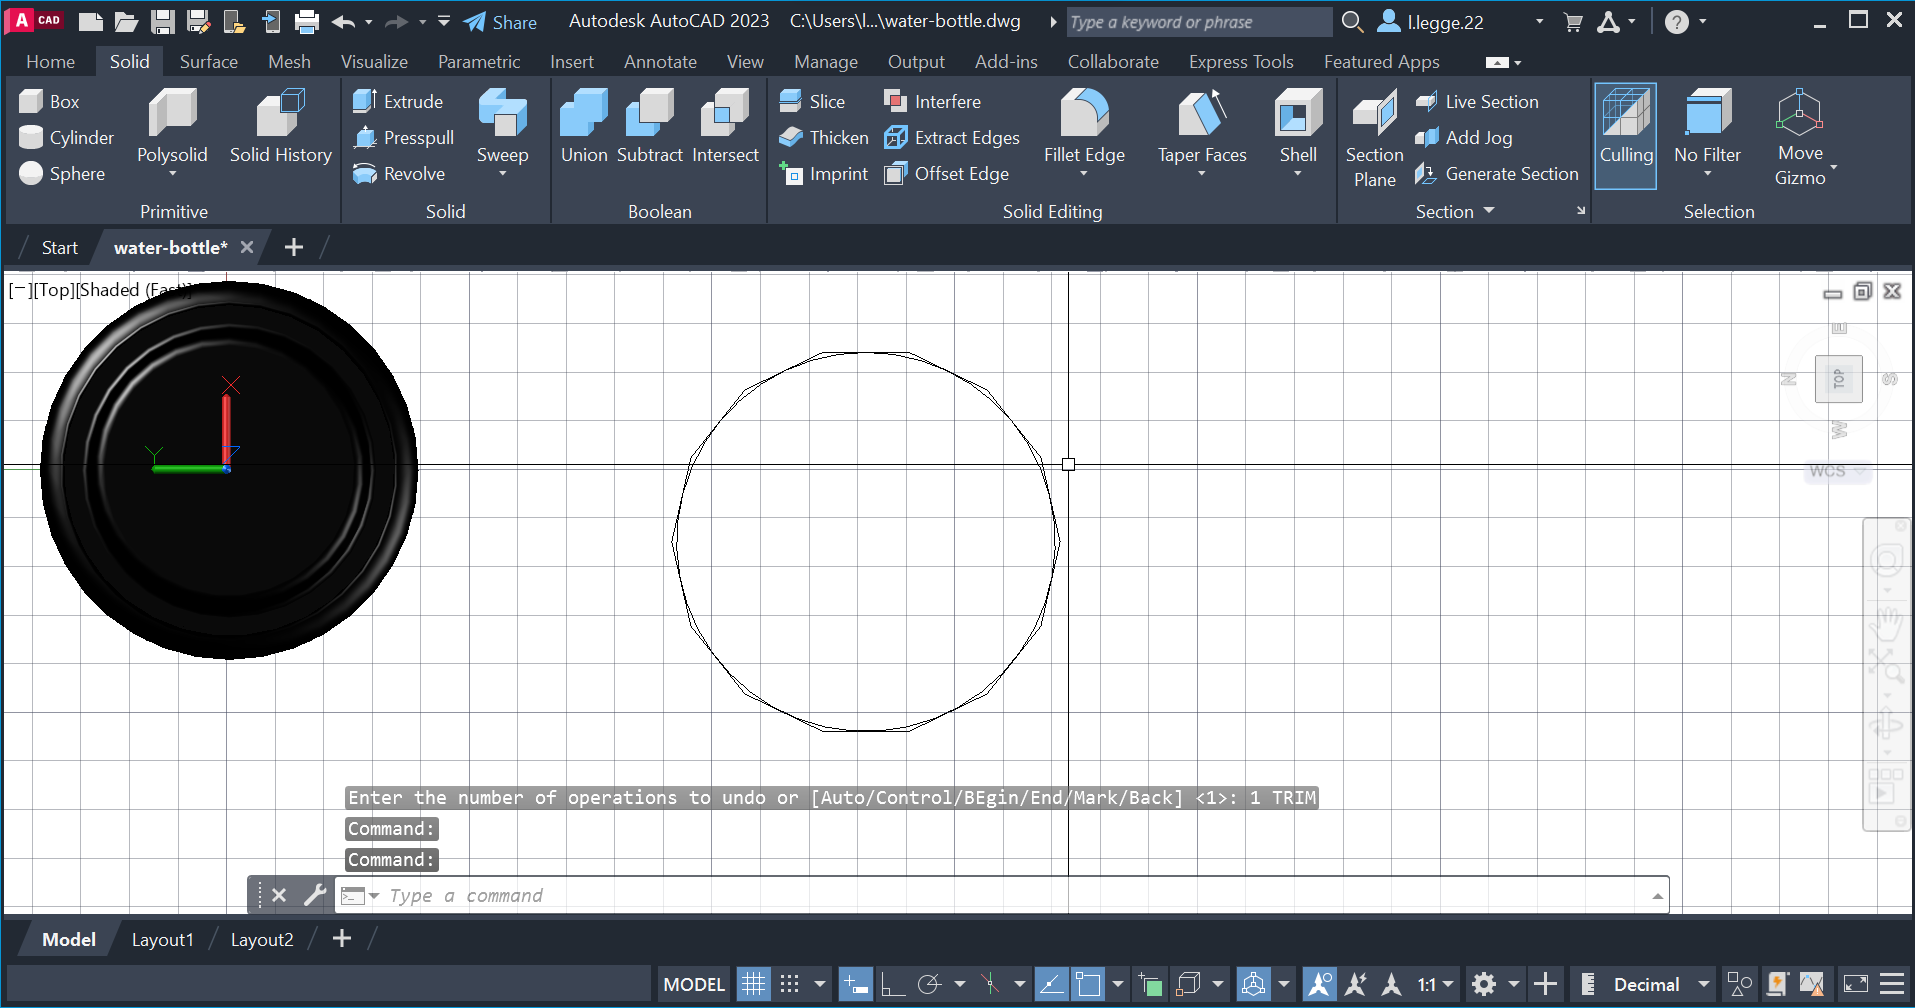The image size is (1915, 1008).
Task: Click the Taper Faces icon
Action: point(1202,112)
